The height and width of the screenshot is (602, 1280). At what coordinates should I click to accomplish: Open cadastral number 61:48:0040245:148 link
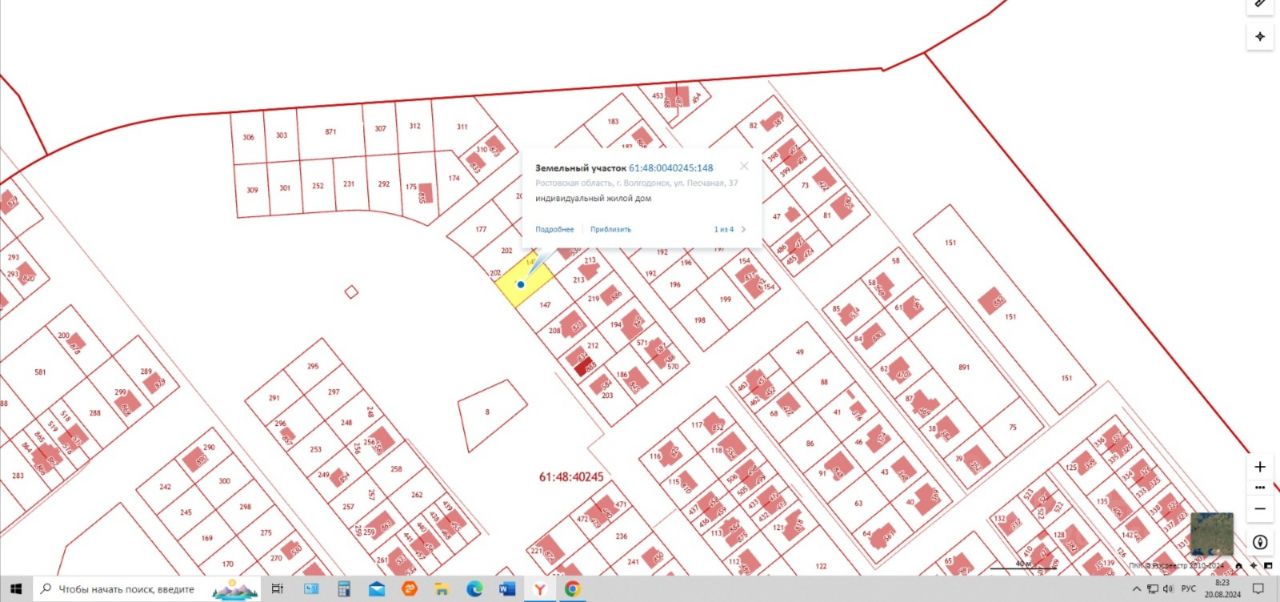(x=671, y=168)
